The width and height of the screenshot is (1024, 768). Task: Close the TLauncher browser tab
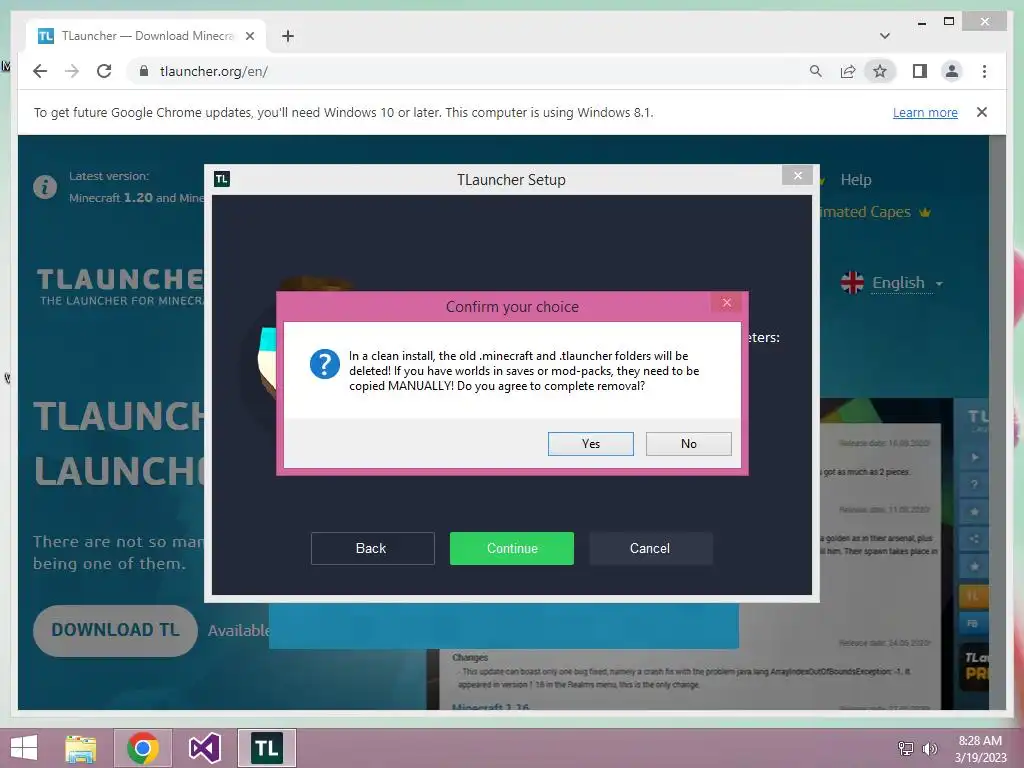(249, 36)
